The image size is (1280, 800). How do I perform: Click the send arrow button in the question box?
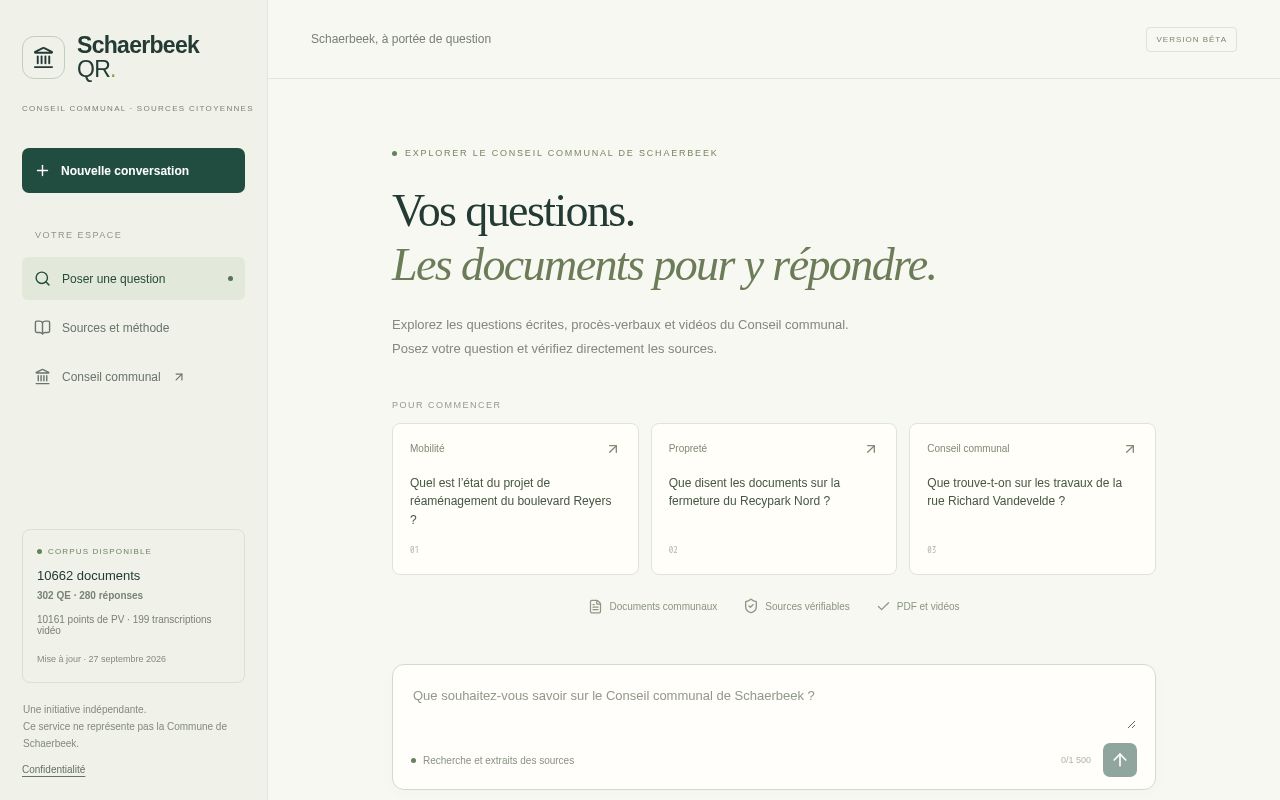1120,760
